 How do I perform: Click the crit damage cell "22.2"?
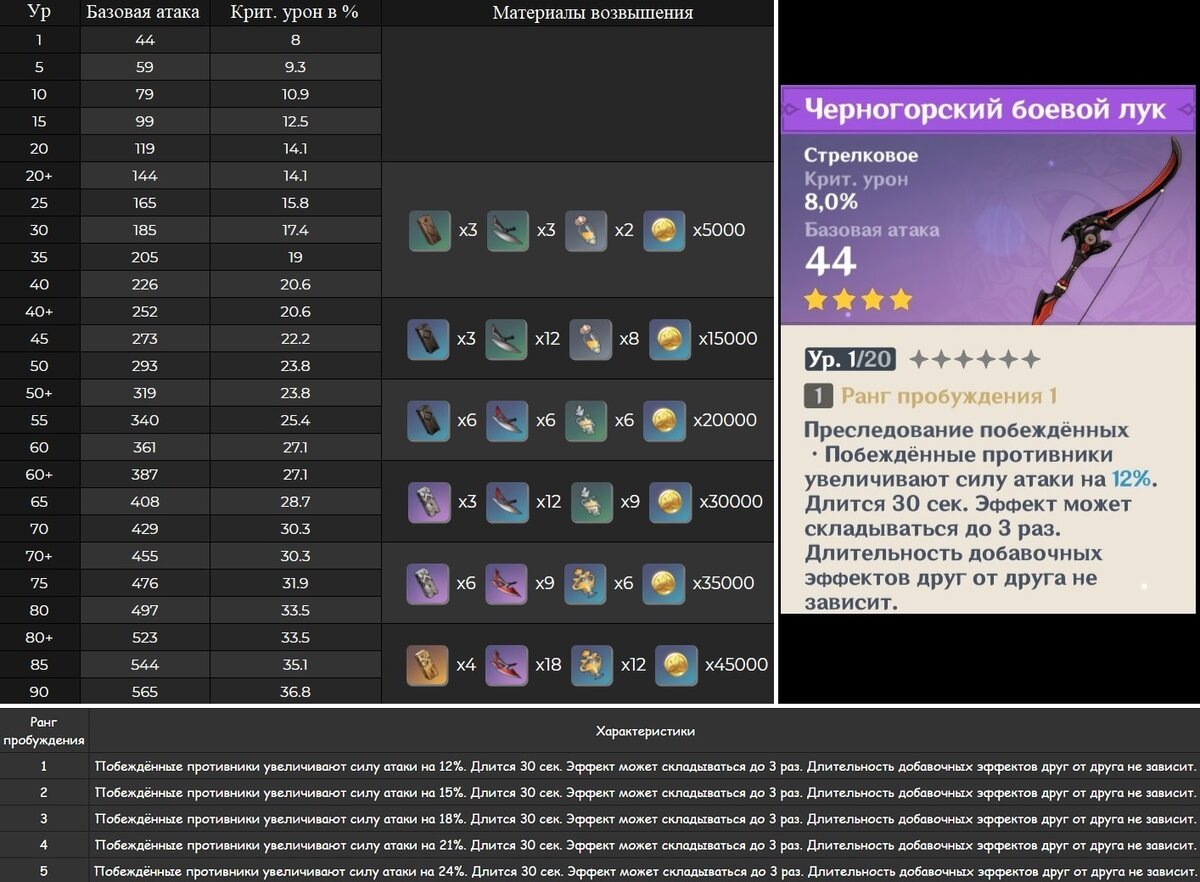[x=296, y=339]
